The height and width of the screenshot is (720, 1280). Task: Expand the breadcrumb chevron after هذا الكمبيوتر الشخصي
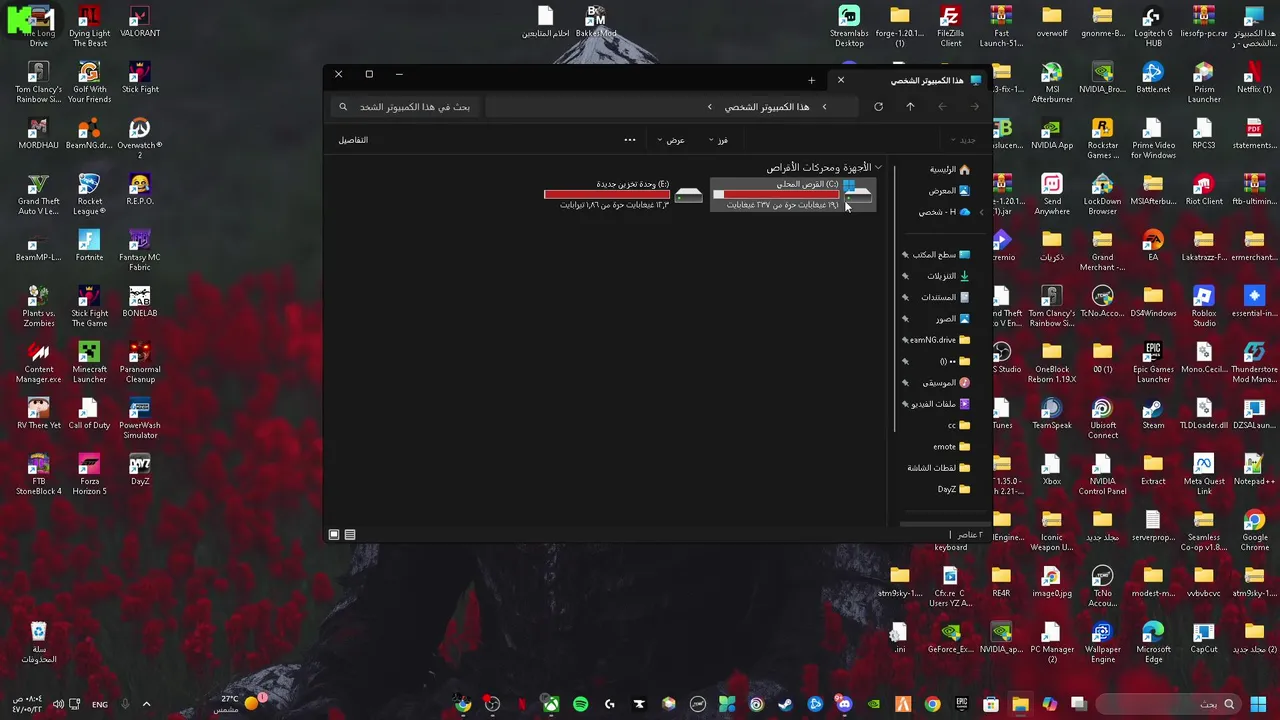[710, 107]
